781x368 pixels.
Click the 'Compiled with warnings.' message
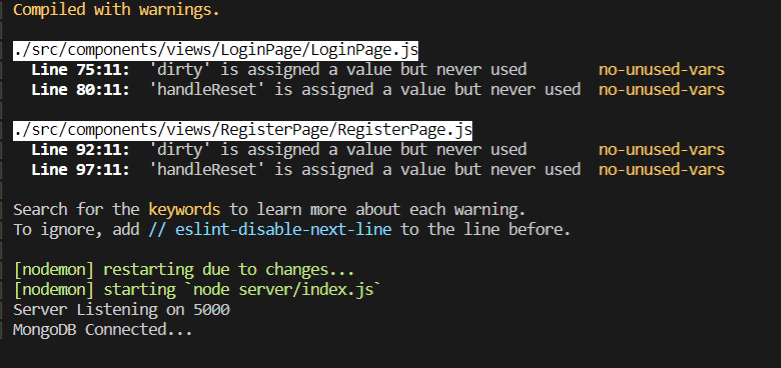click(116, 9)
